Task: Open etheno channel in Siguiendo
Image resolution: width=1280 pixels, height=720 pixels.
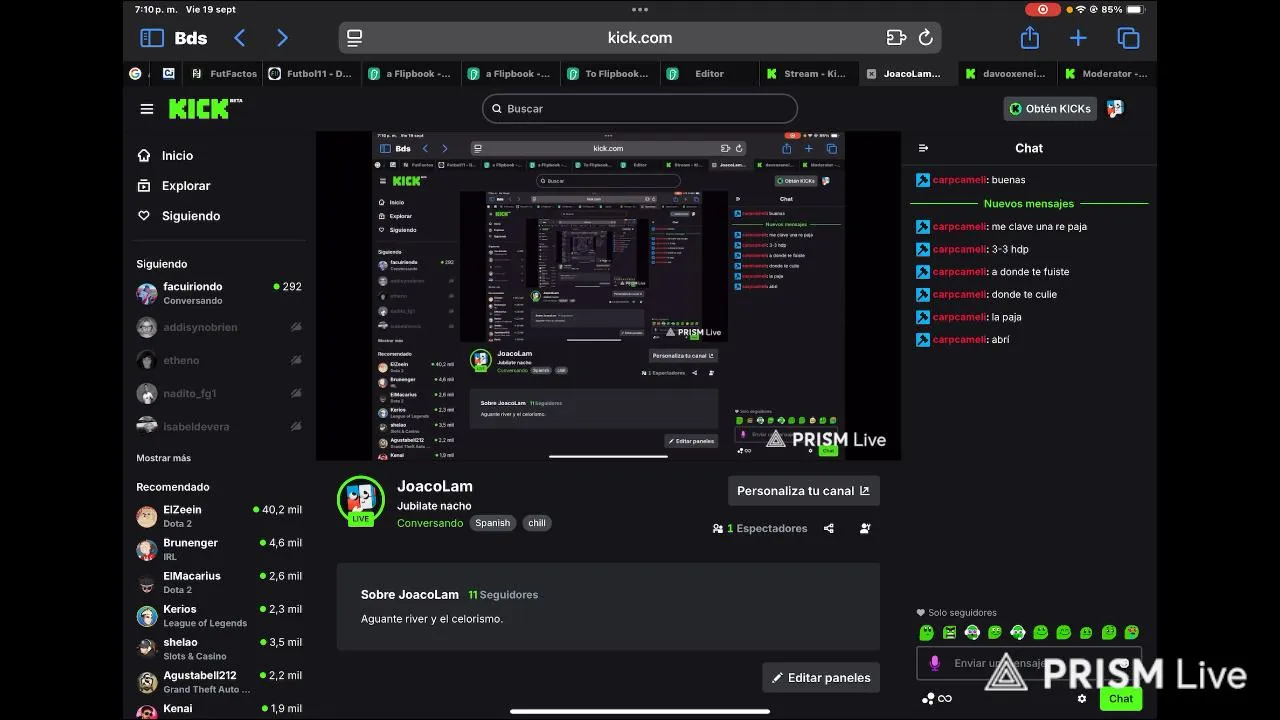Action: (x=219, y=360)
